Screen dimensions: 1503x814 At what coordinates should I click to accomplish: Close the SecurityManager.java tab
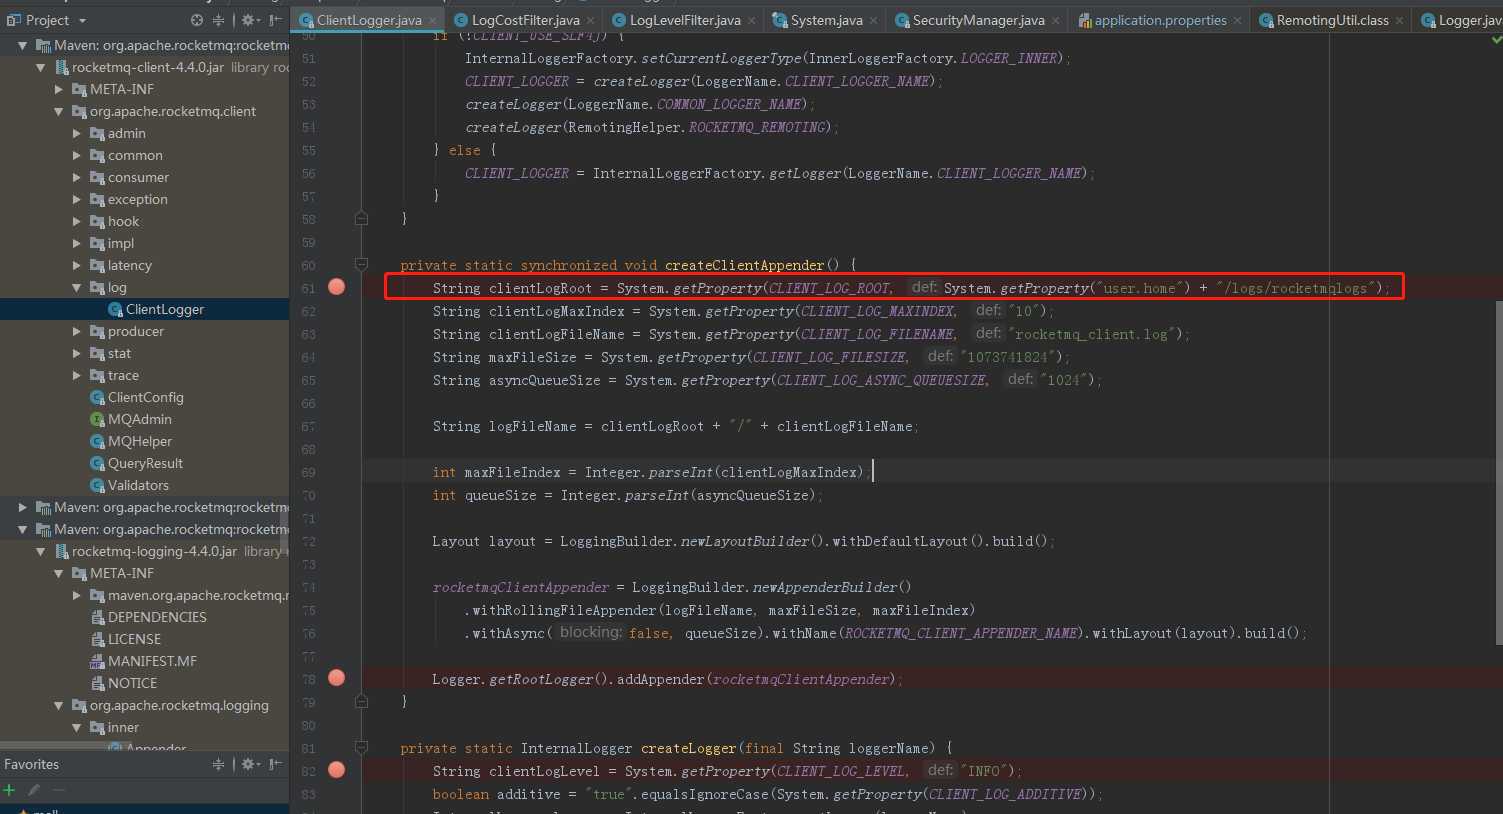pos(1056,21)
